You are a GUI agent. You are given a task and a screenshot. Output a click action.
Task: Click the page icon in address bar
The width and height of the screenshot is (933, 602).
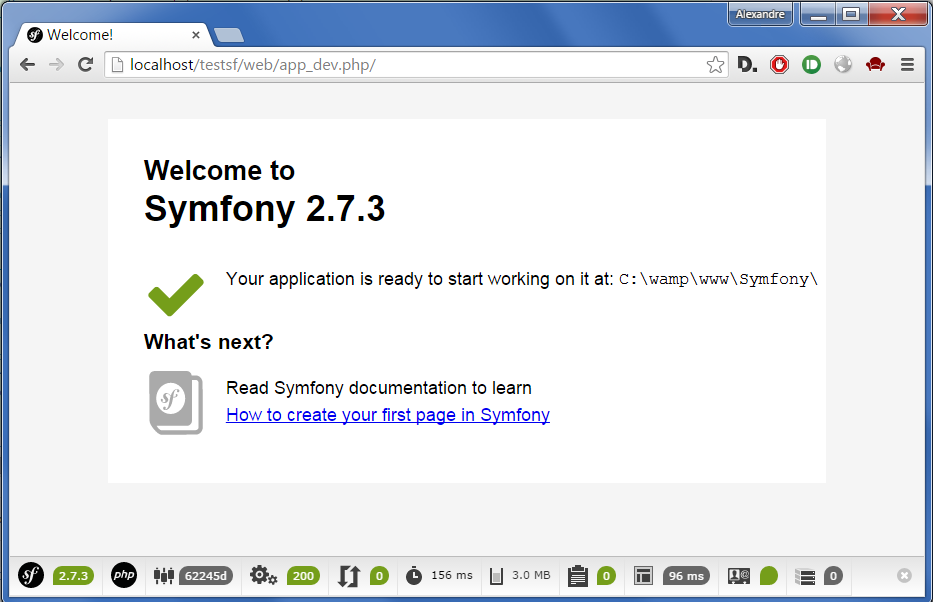[x=118, y=64]
